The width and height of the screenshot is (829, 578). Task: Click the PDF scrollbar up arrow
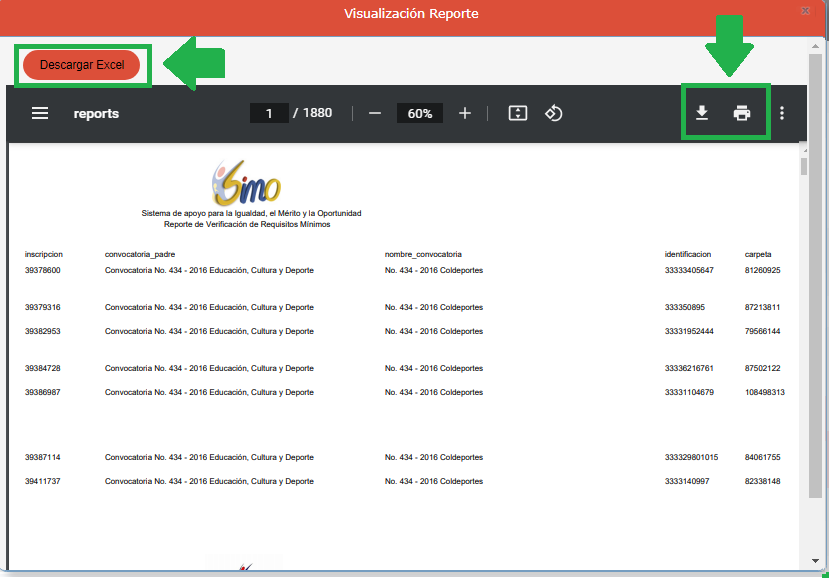pos(803,150)
